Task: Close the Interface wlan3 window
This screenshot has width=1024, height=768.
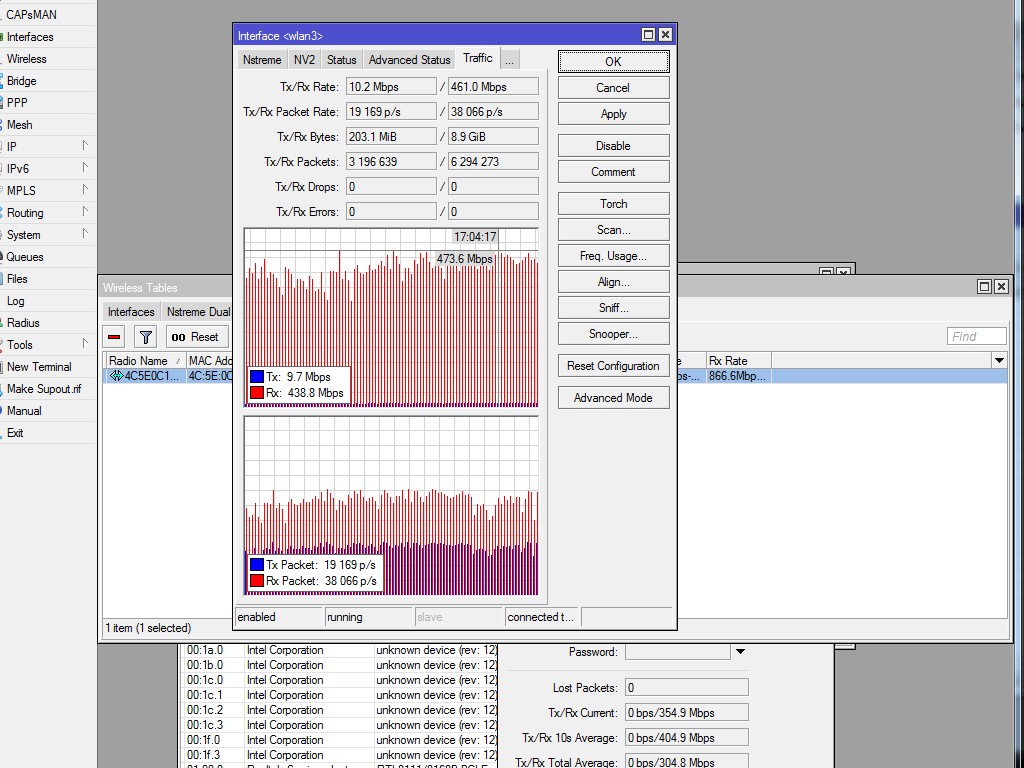Action: tap(665, 35)
